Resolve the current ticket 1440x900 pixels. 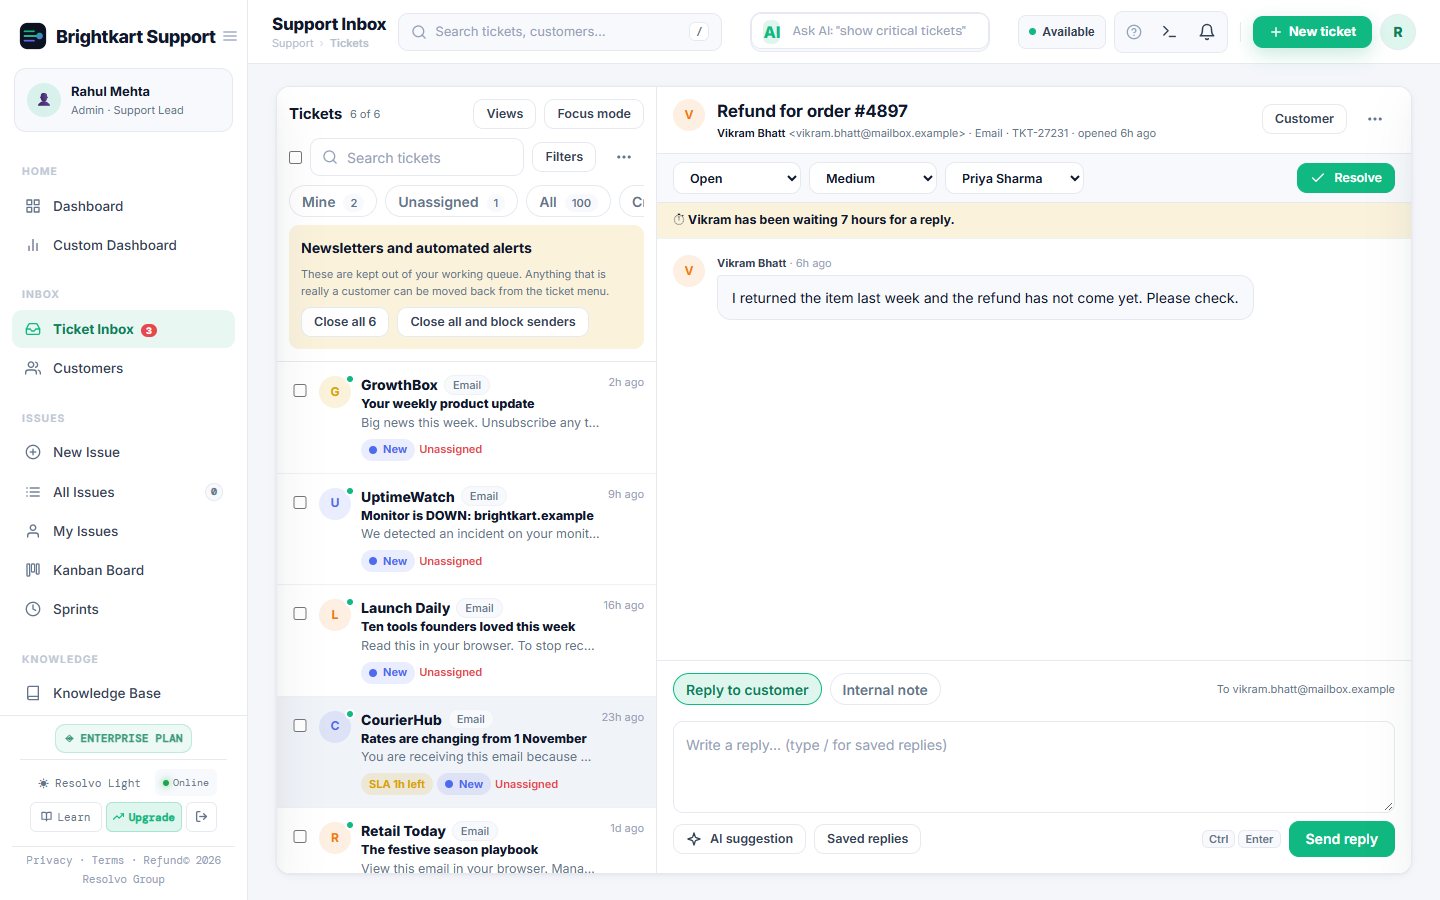coord(1346,178)
